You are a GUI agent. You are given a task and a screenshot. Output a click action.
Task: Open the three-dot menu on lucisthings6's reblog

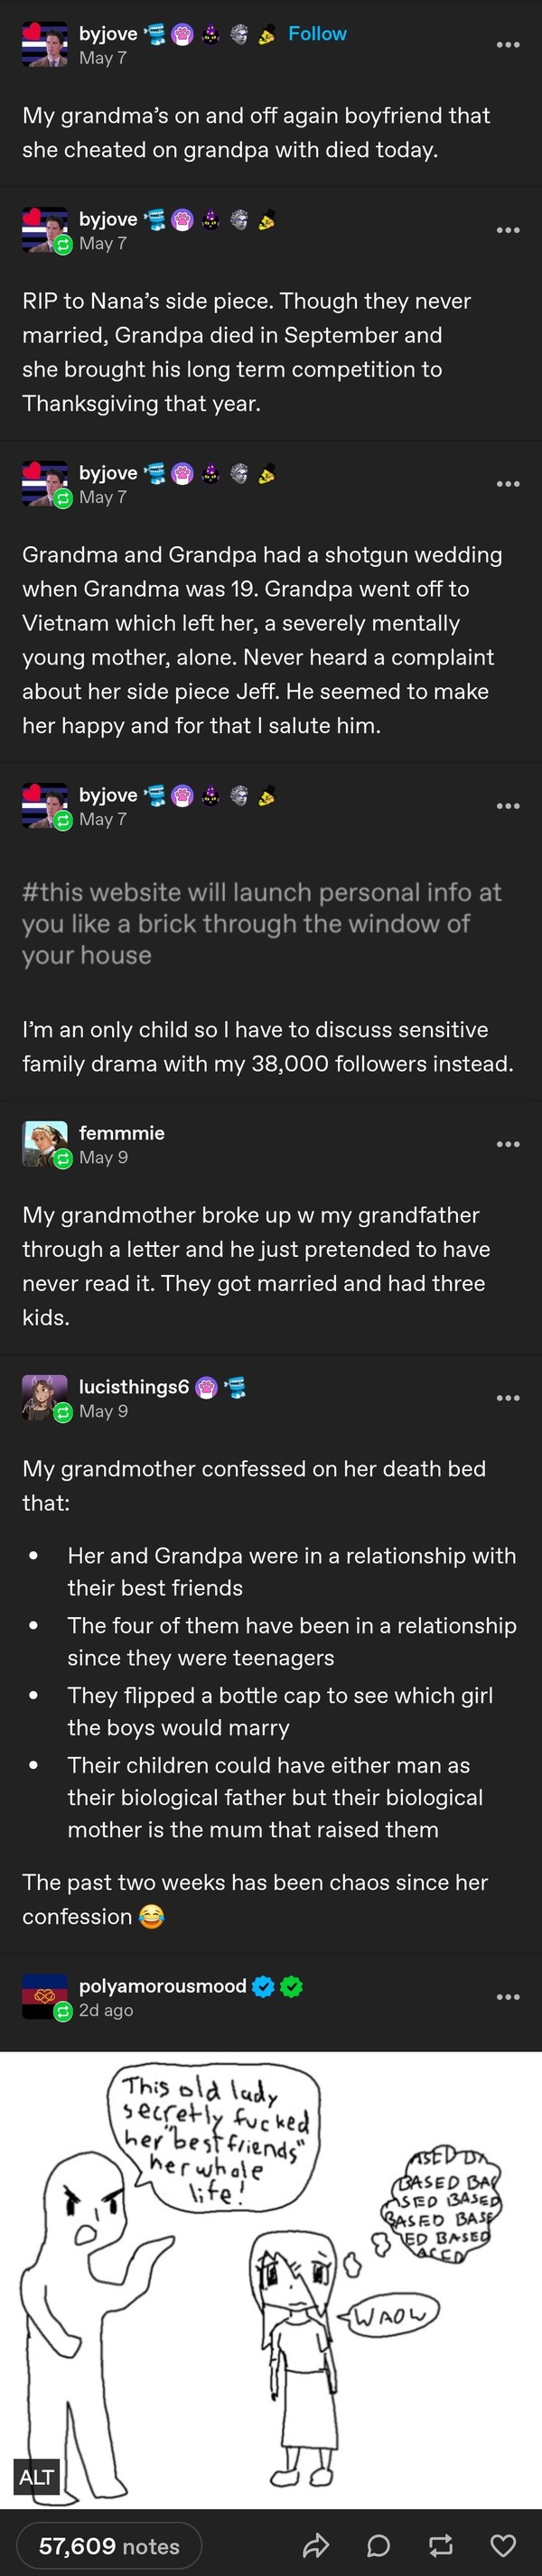[508, 1398]
